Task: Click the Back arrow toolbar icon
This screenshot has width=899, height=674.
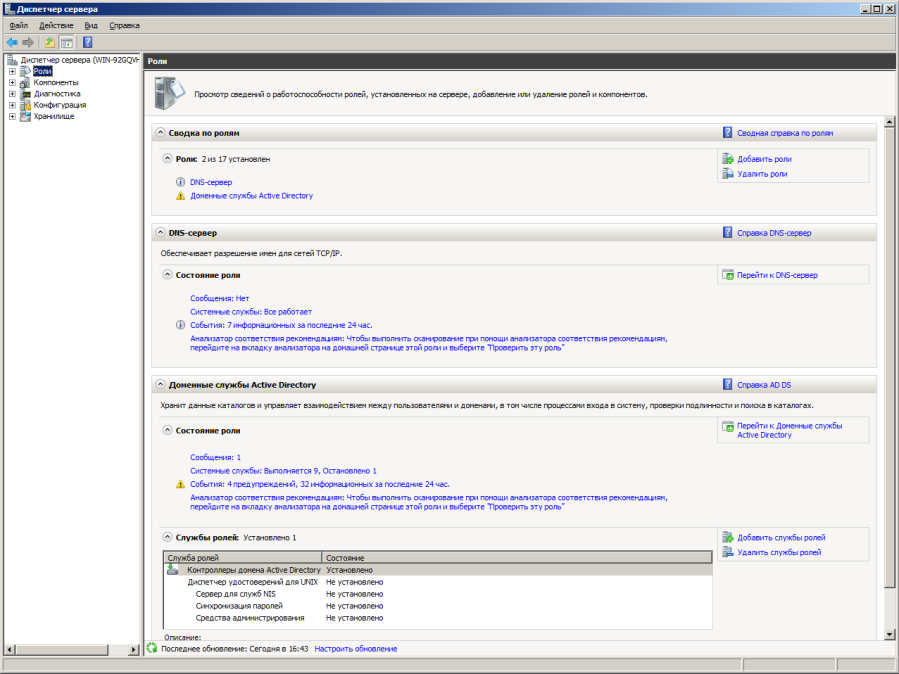Action: pos(11,42)
